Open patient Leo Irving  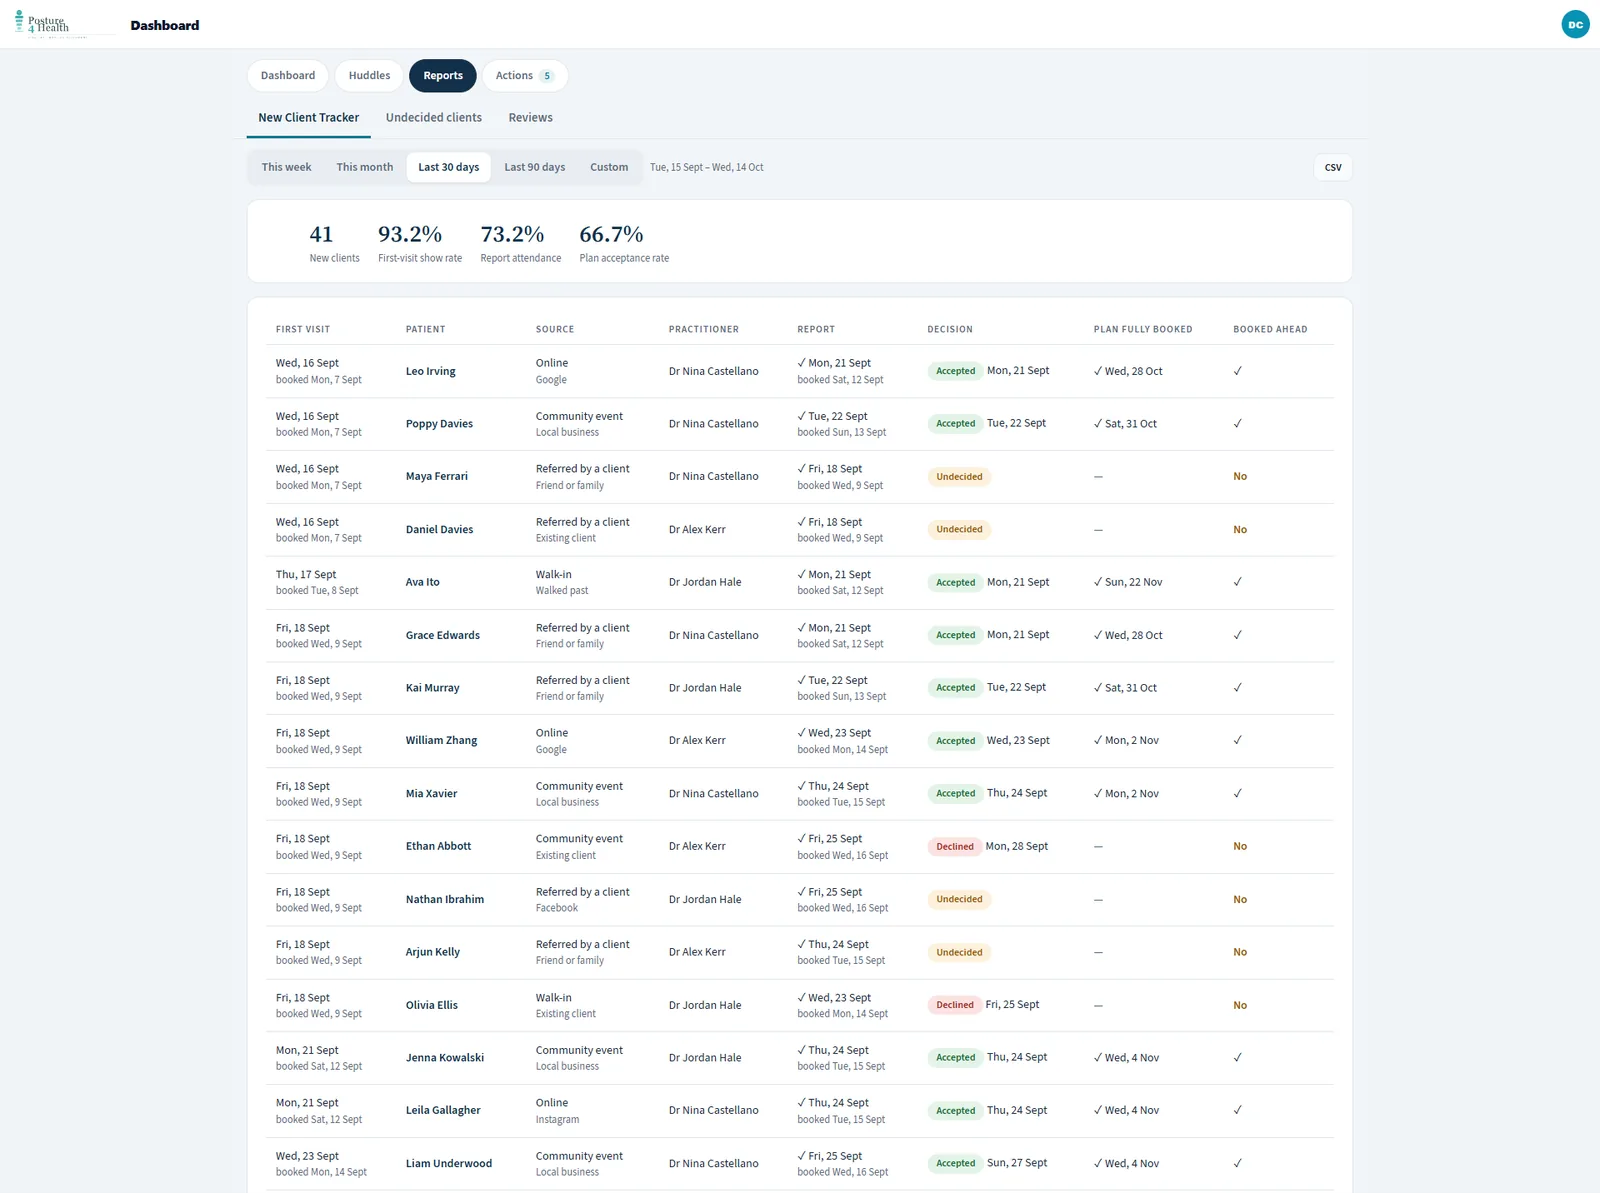click(431, 371)
